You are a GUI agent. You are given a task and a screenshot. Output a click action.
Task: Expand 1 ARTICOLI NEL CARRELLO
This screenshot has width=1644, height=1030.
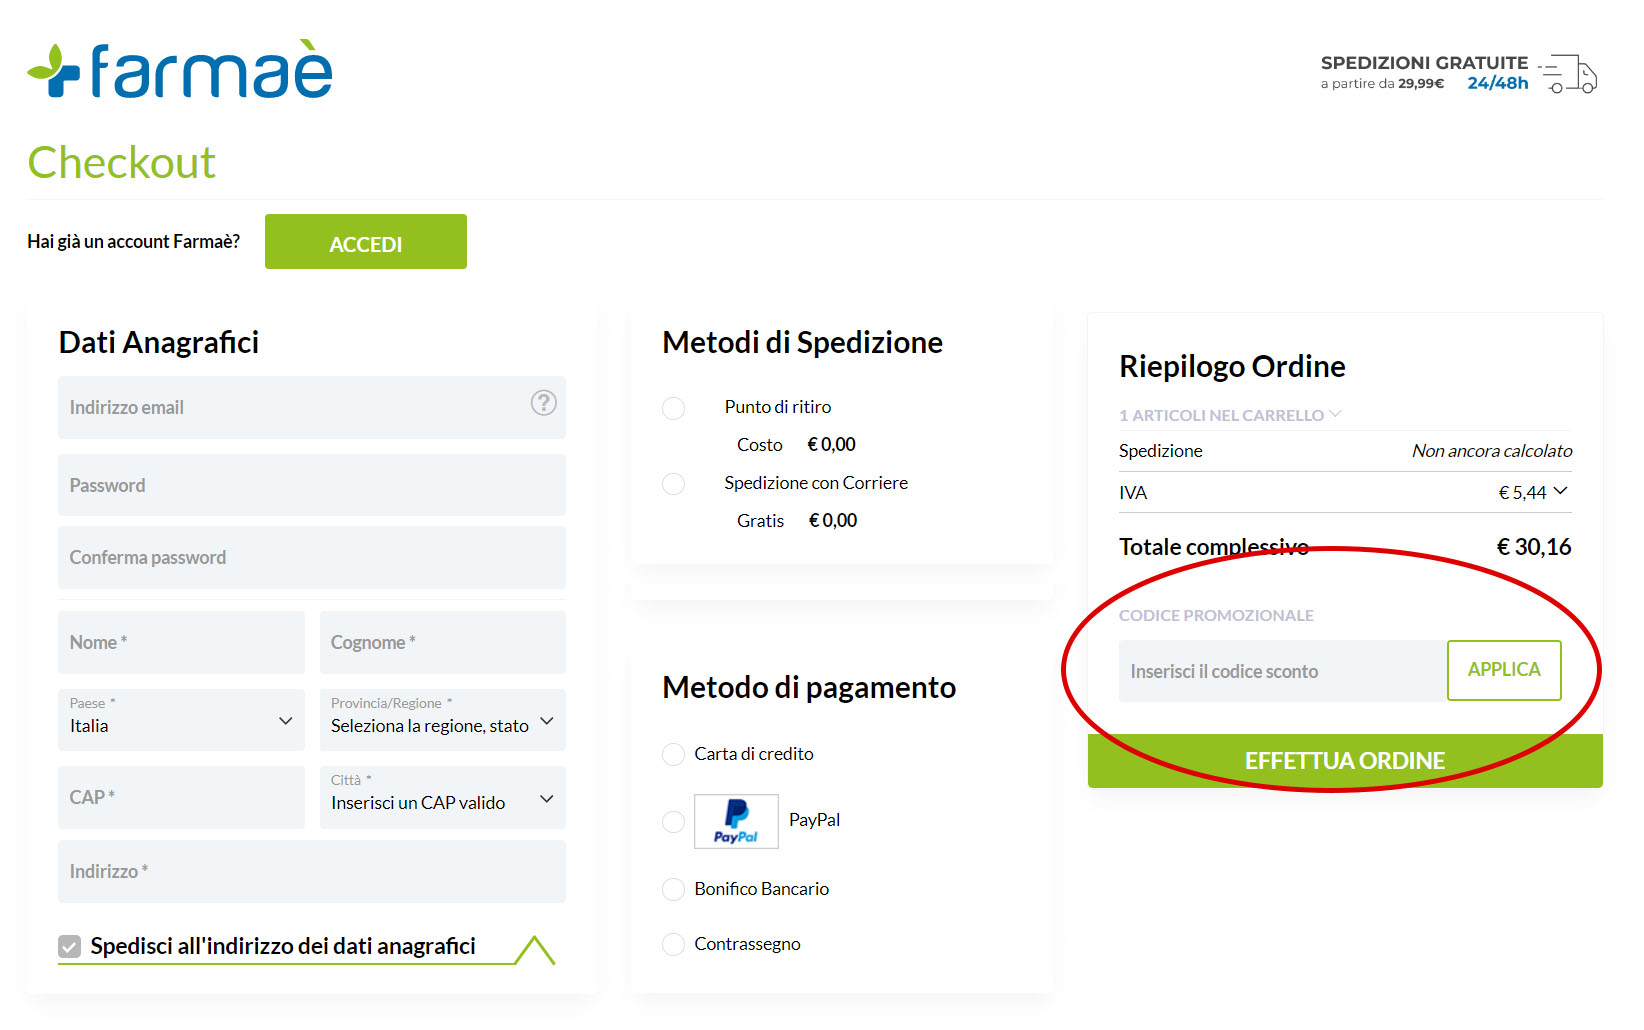pyautogui.click(x=1336, y=414)
